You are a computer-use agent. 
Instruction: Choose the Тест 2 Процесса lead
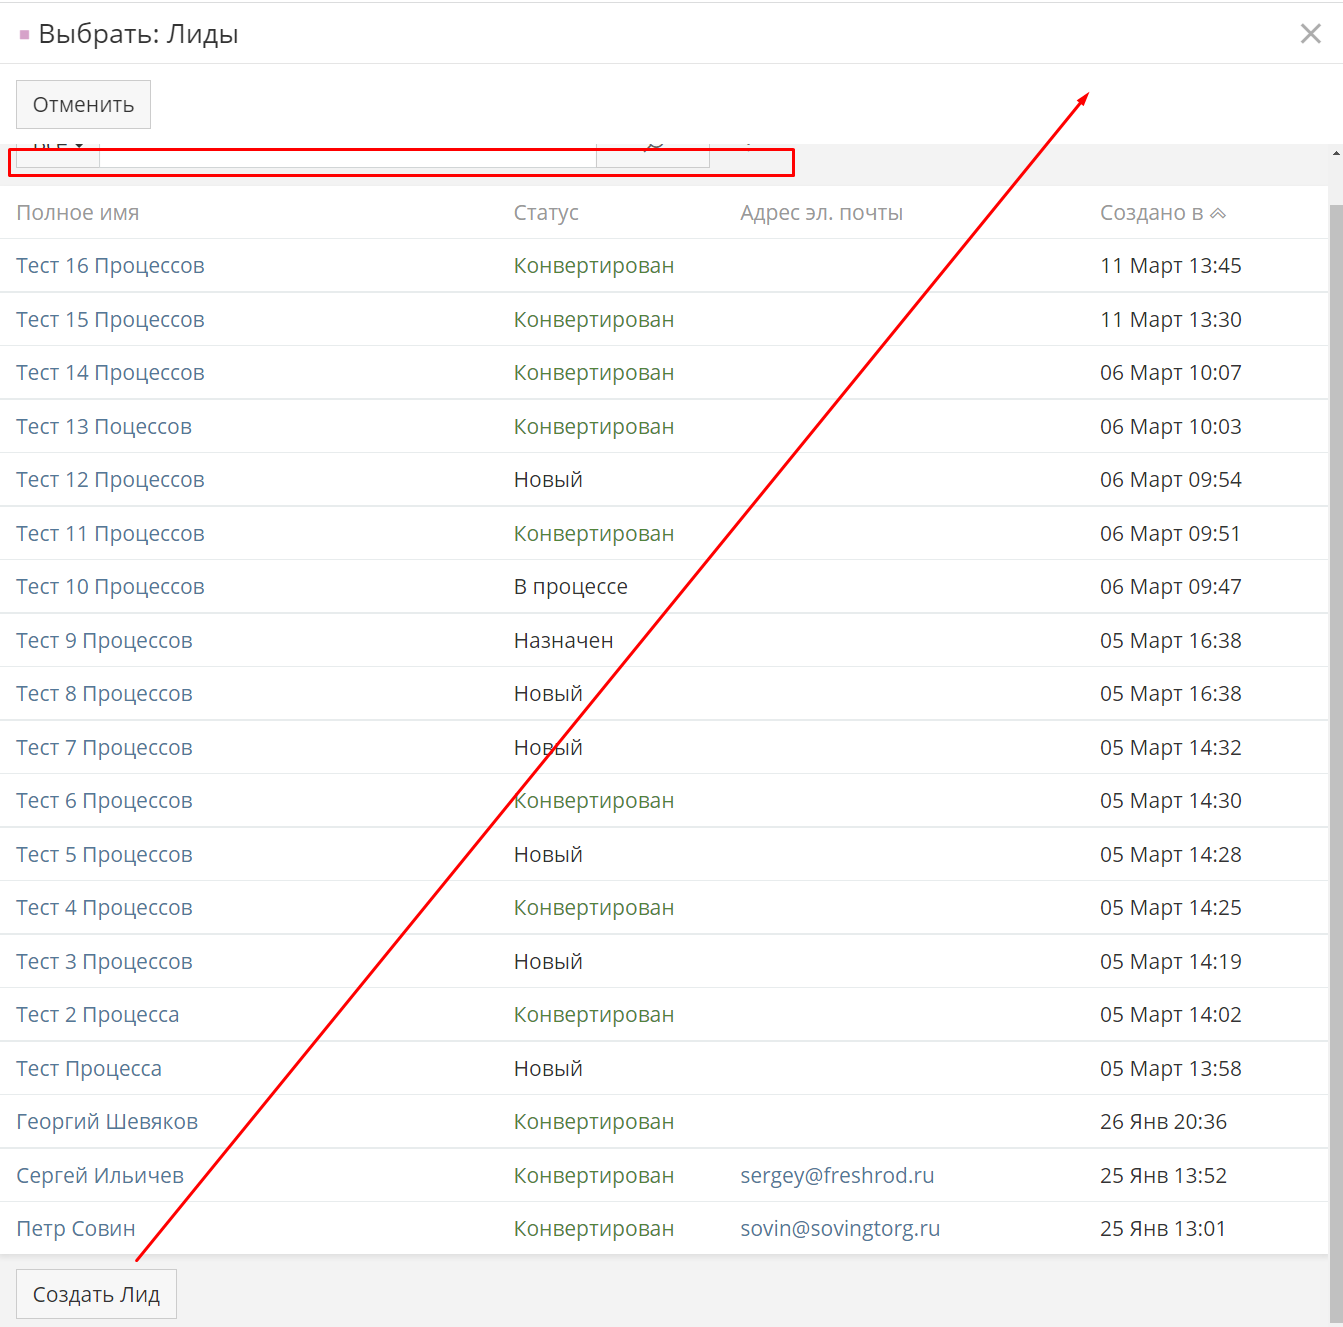coord(98,1015)
